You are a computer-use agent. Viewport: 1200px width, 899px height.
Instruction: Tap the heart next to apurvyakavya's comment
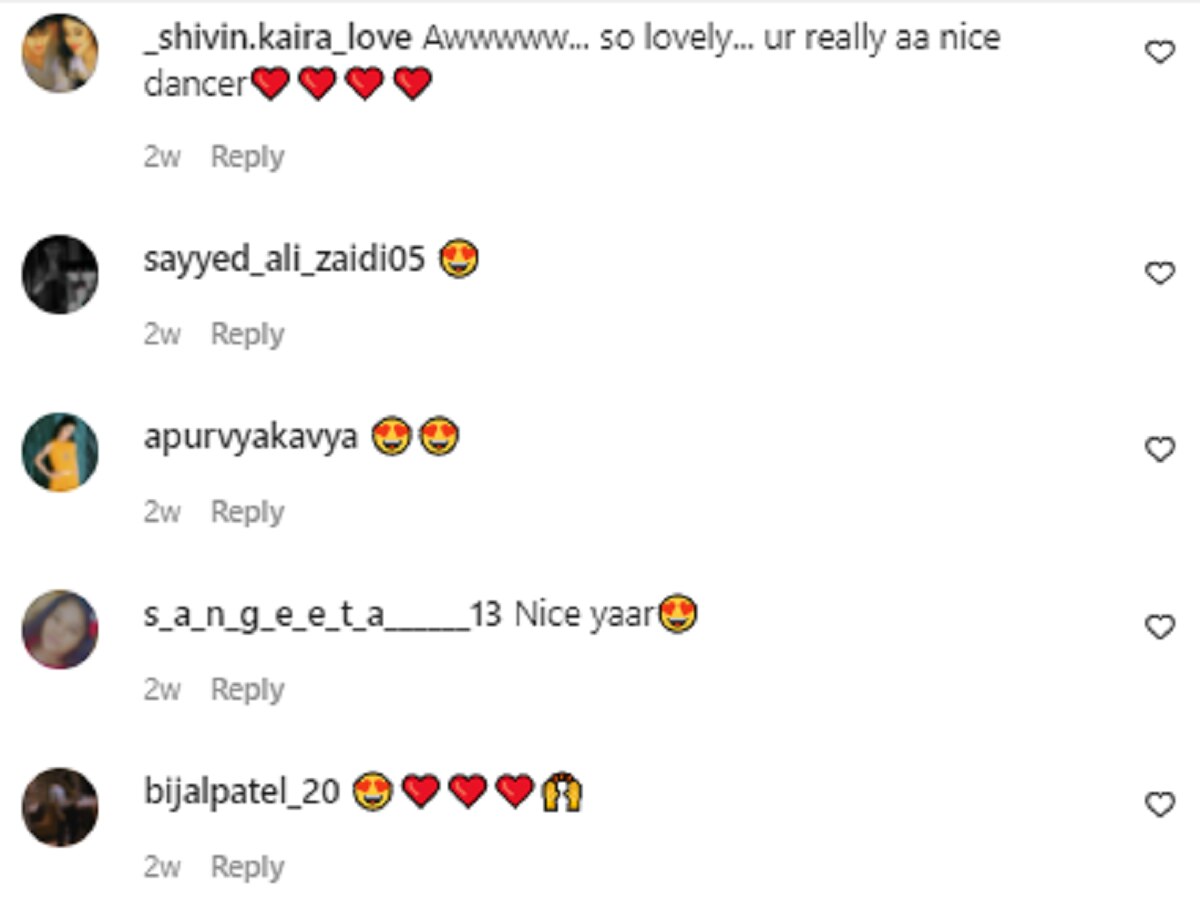coord(1159,450)
